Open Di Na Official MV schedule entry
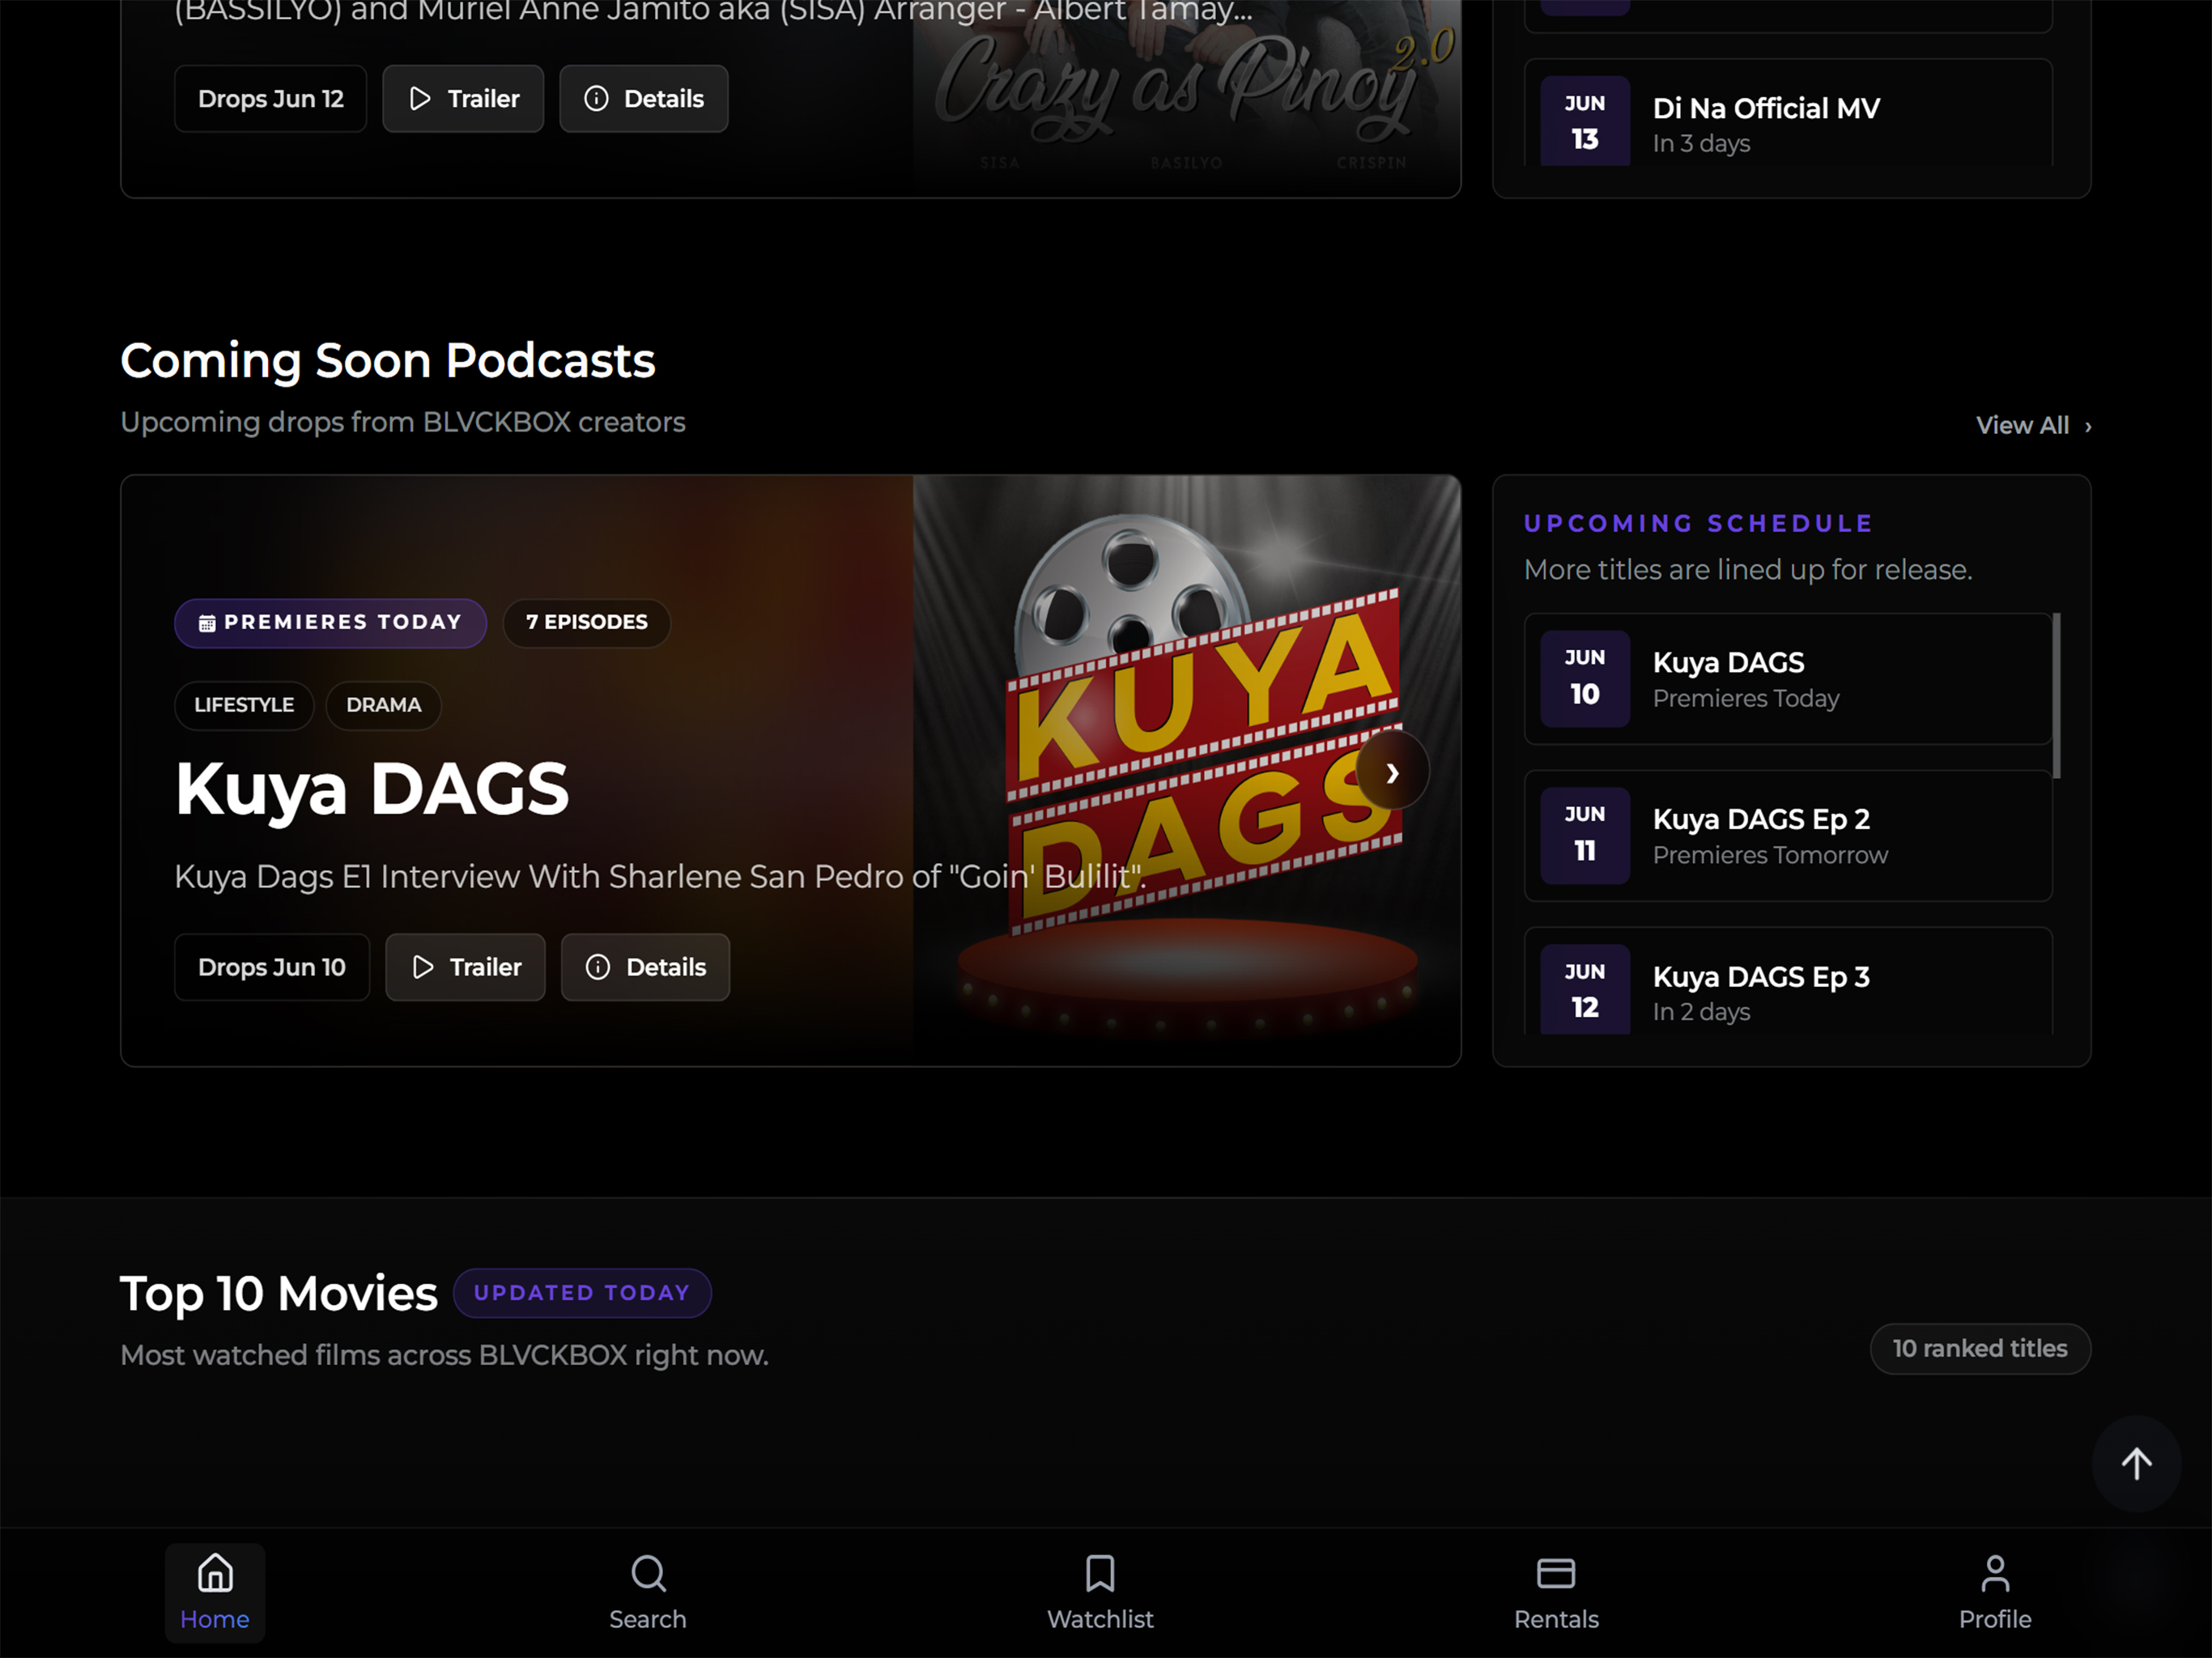Screen dimensions: 2212x1658 1788,112
